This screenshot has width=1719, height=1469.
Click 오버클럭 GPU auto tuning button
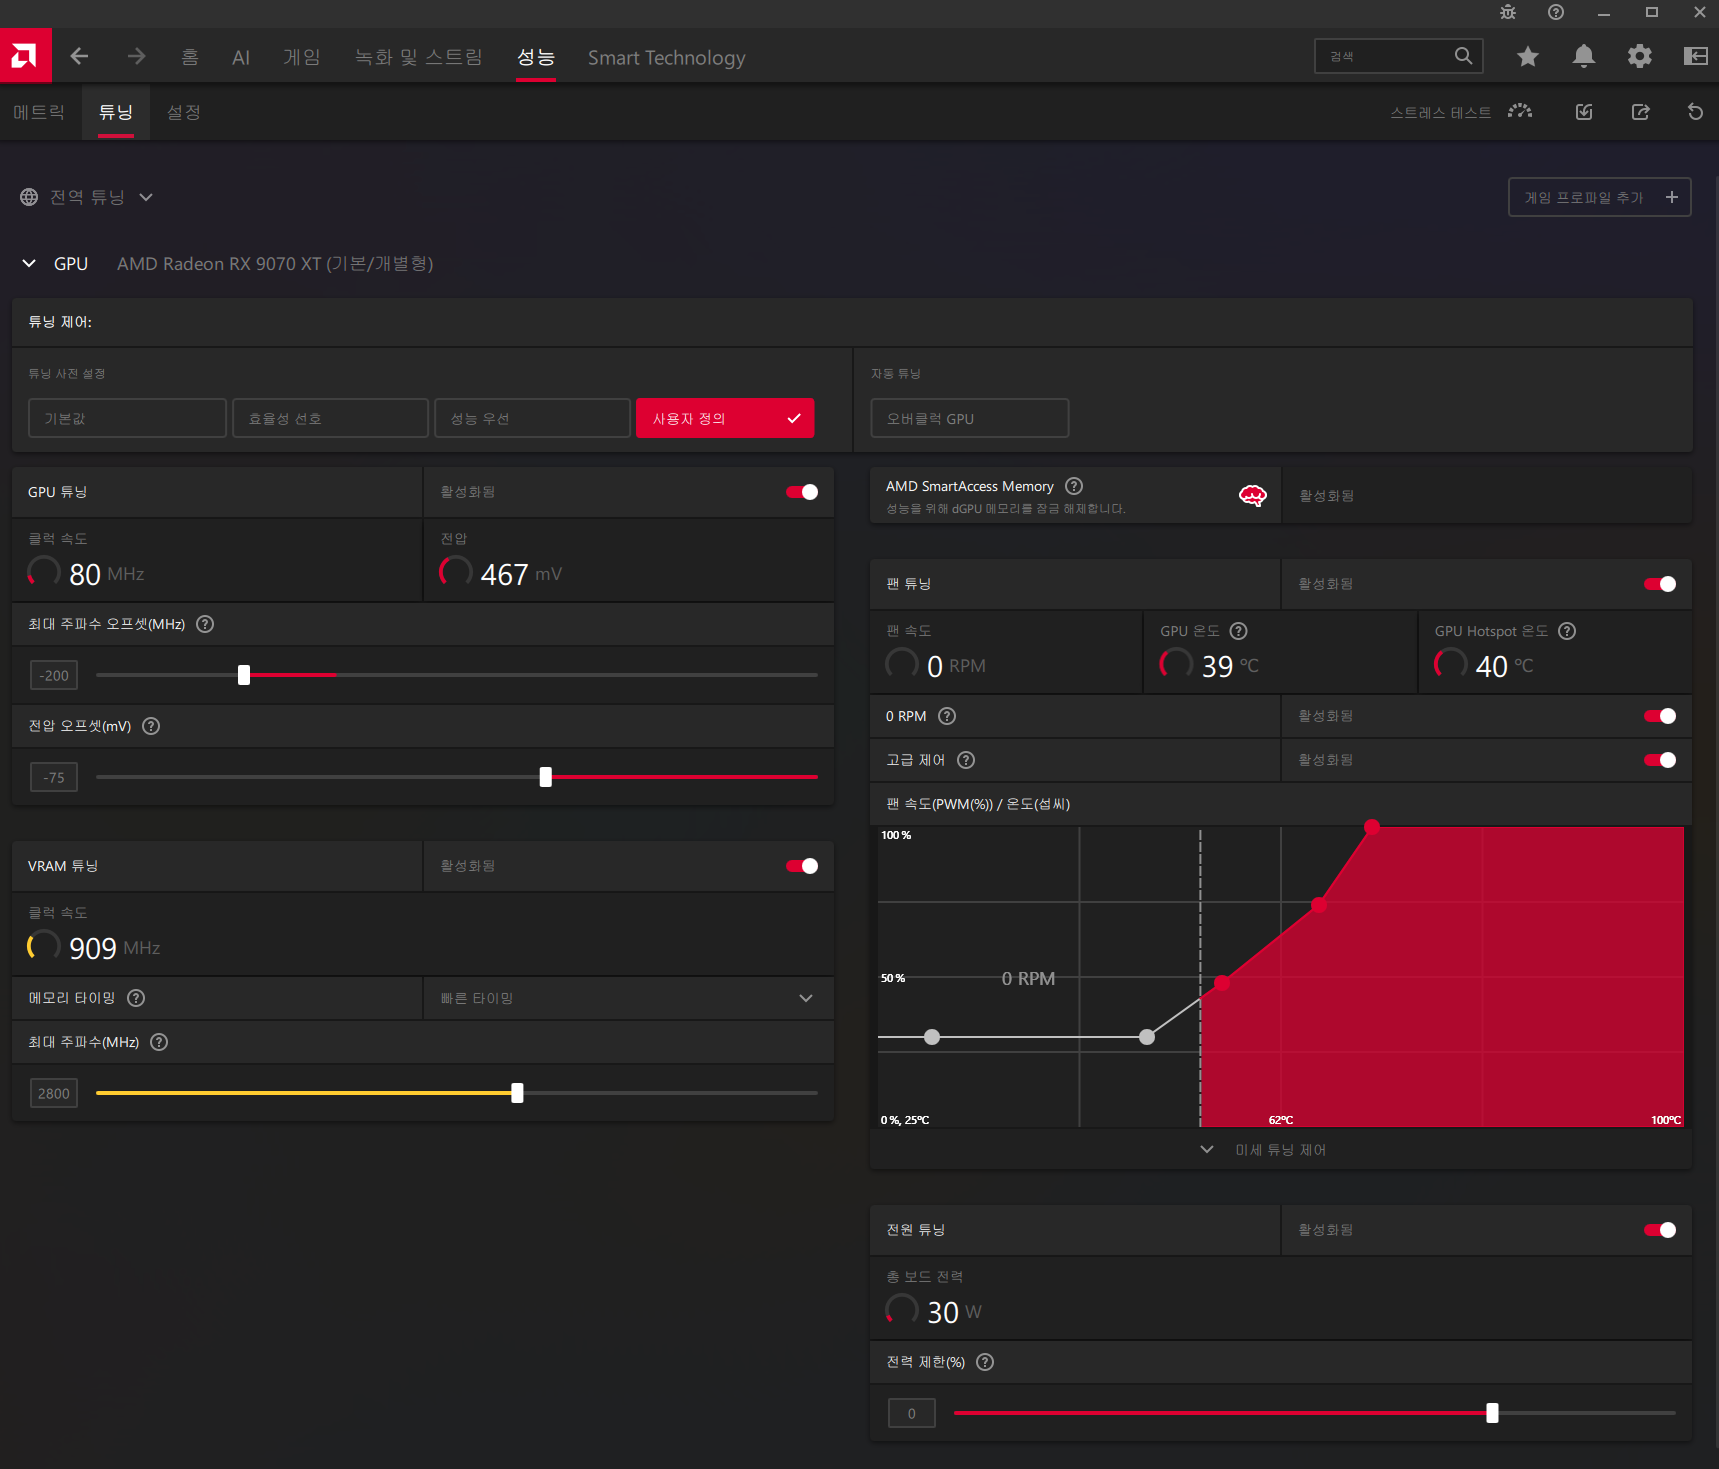(969, 418)
